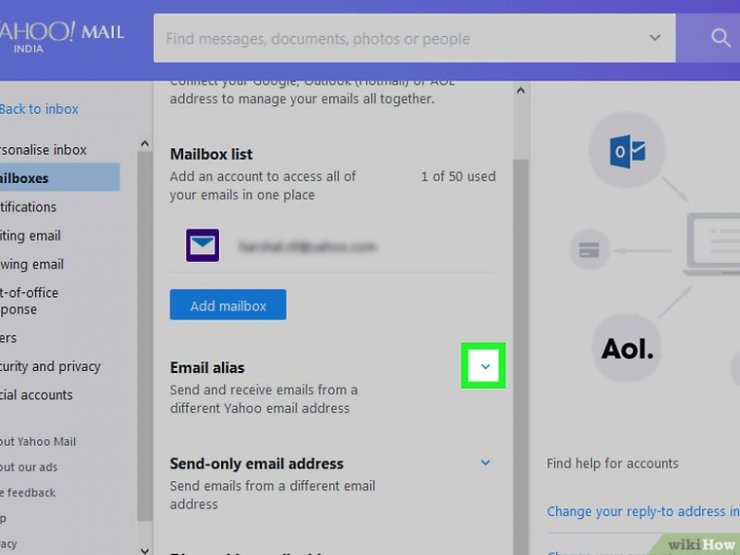Go back to inbox link
This screenshot has width=740, height=555.
[x=39, y=109]
